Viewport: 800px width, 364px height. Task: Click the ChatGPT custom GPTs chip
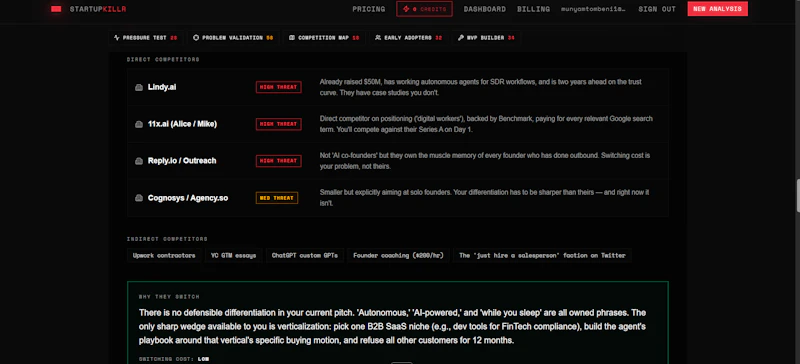click(305, 255)
